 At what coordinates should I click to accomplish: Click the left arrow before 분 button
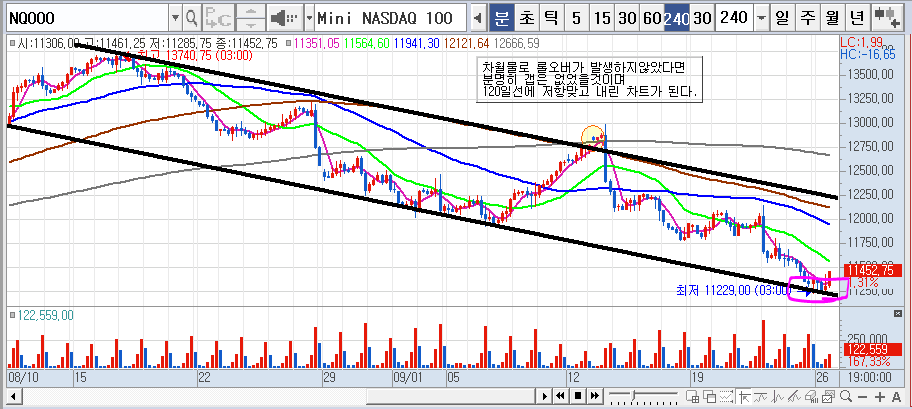478,18
